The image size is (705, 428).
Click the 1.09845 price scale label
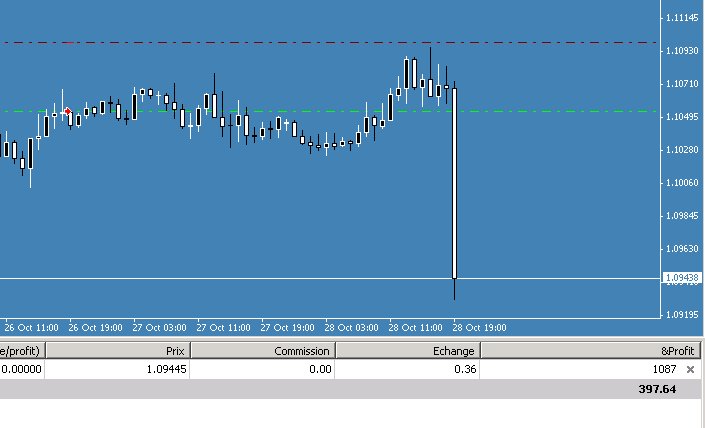[x=682, y=216]
